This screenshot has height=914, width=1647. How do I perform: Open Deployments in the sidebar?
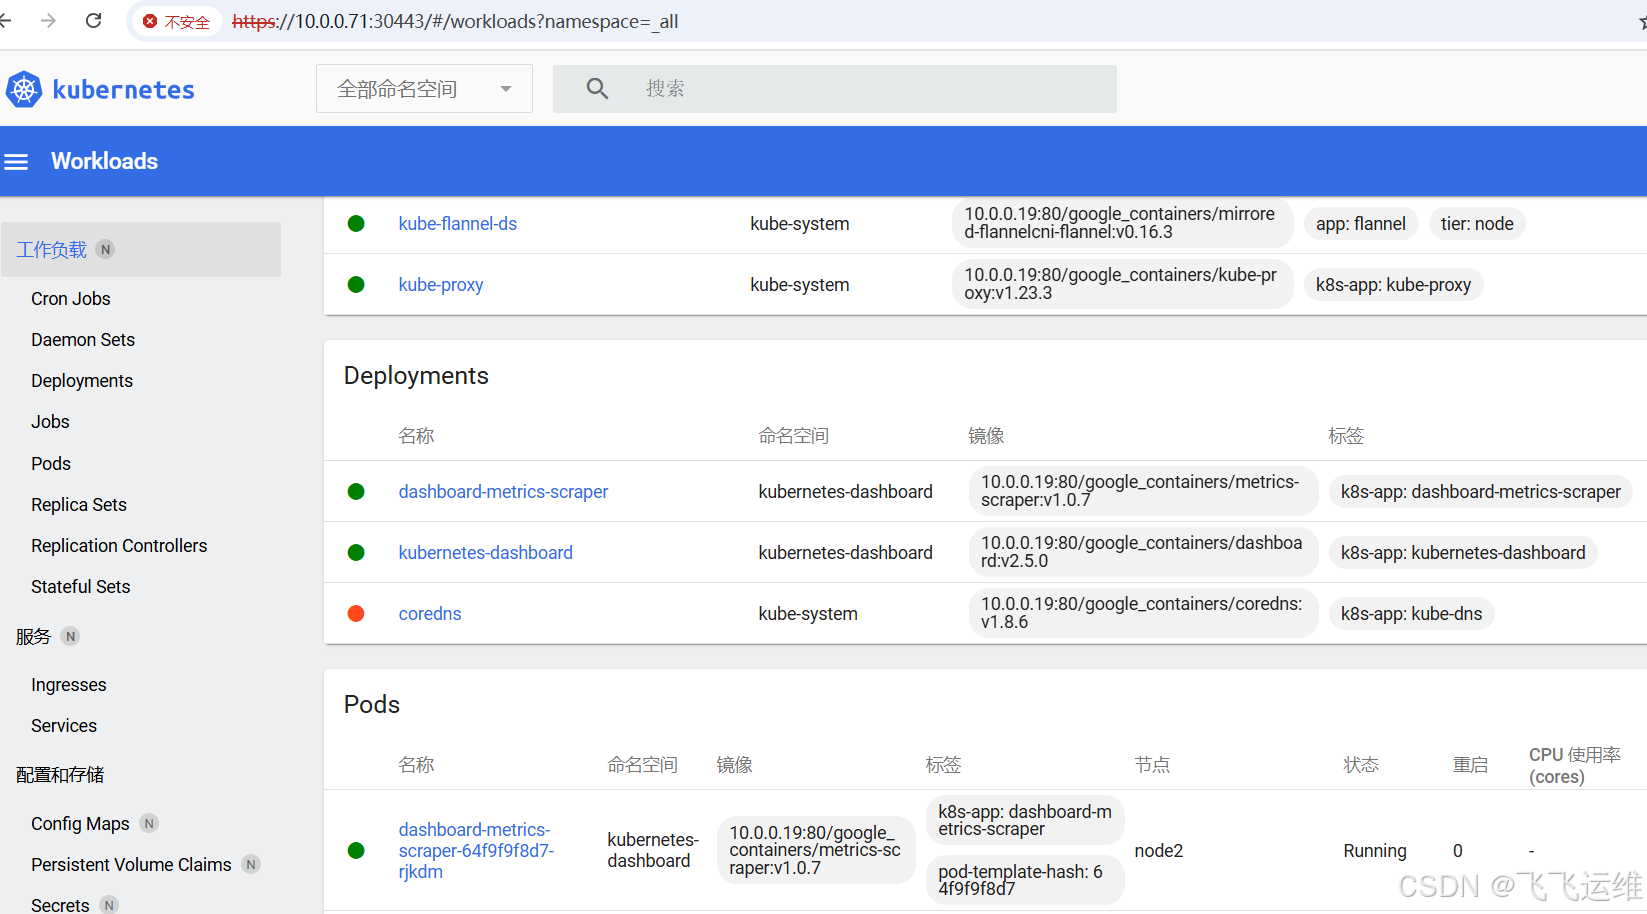pos(82,381)
